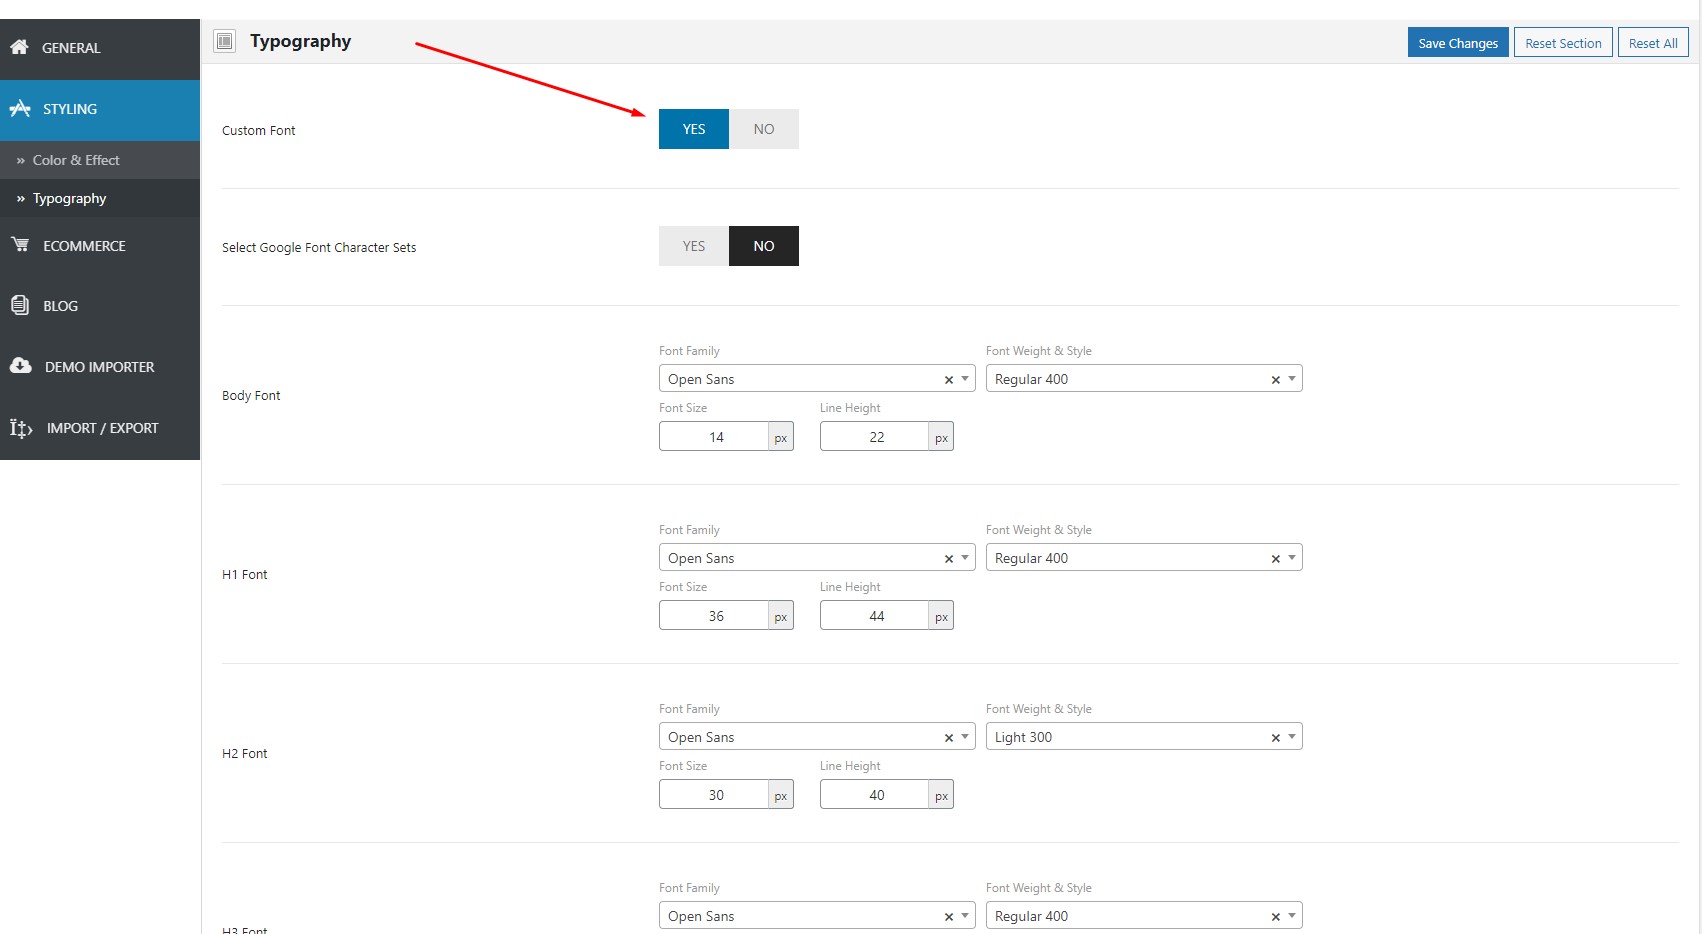Clear H1 Font weight Regular 400
The height and width of the screenshot is (934, 1702).
click(1275, 559)
